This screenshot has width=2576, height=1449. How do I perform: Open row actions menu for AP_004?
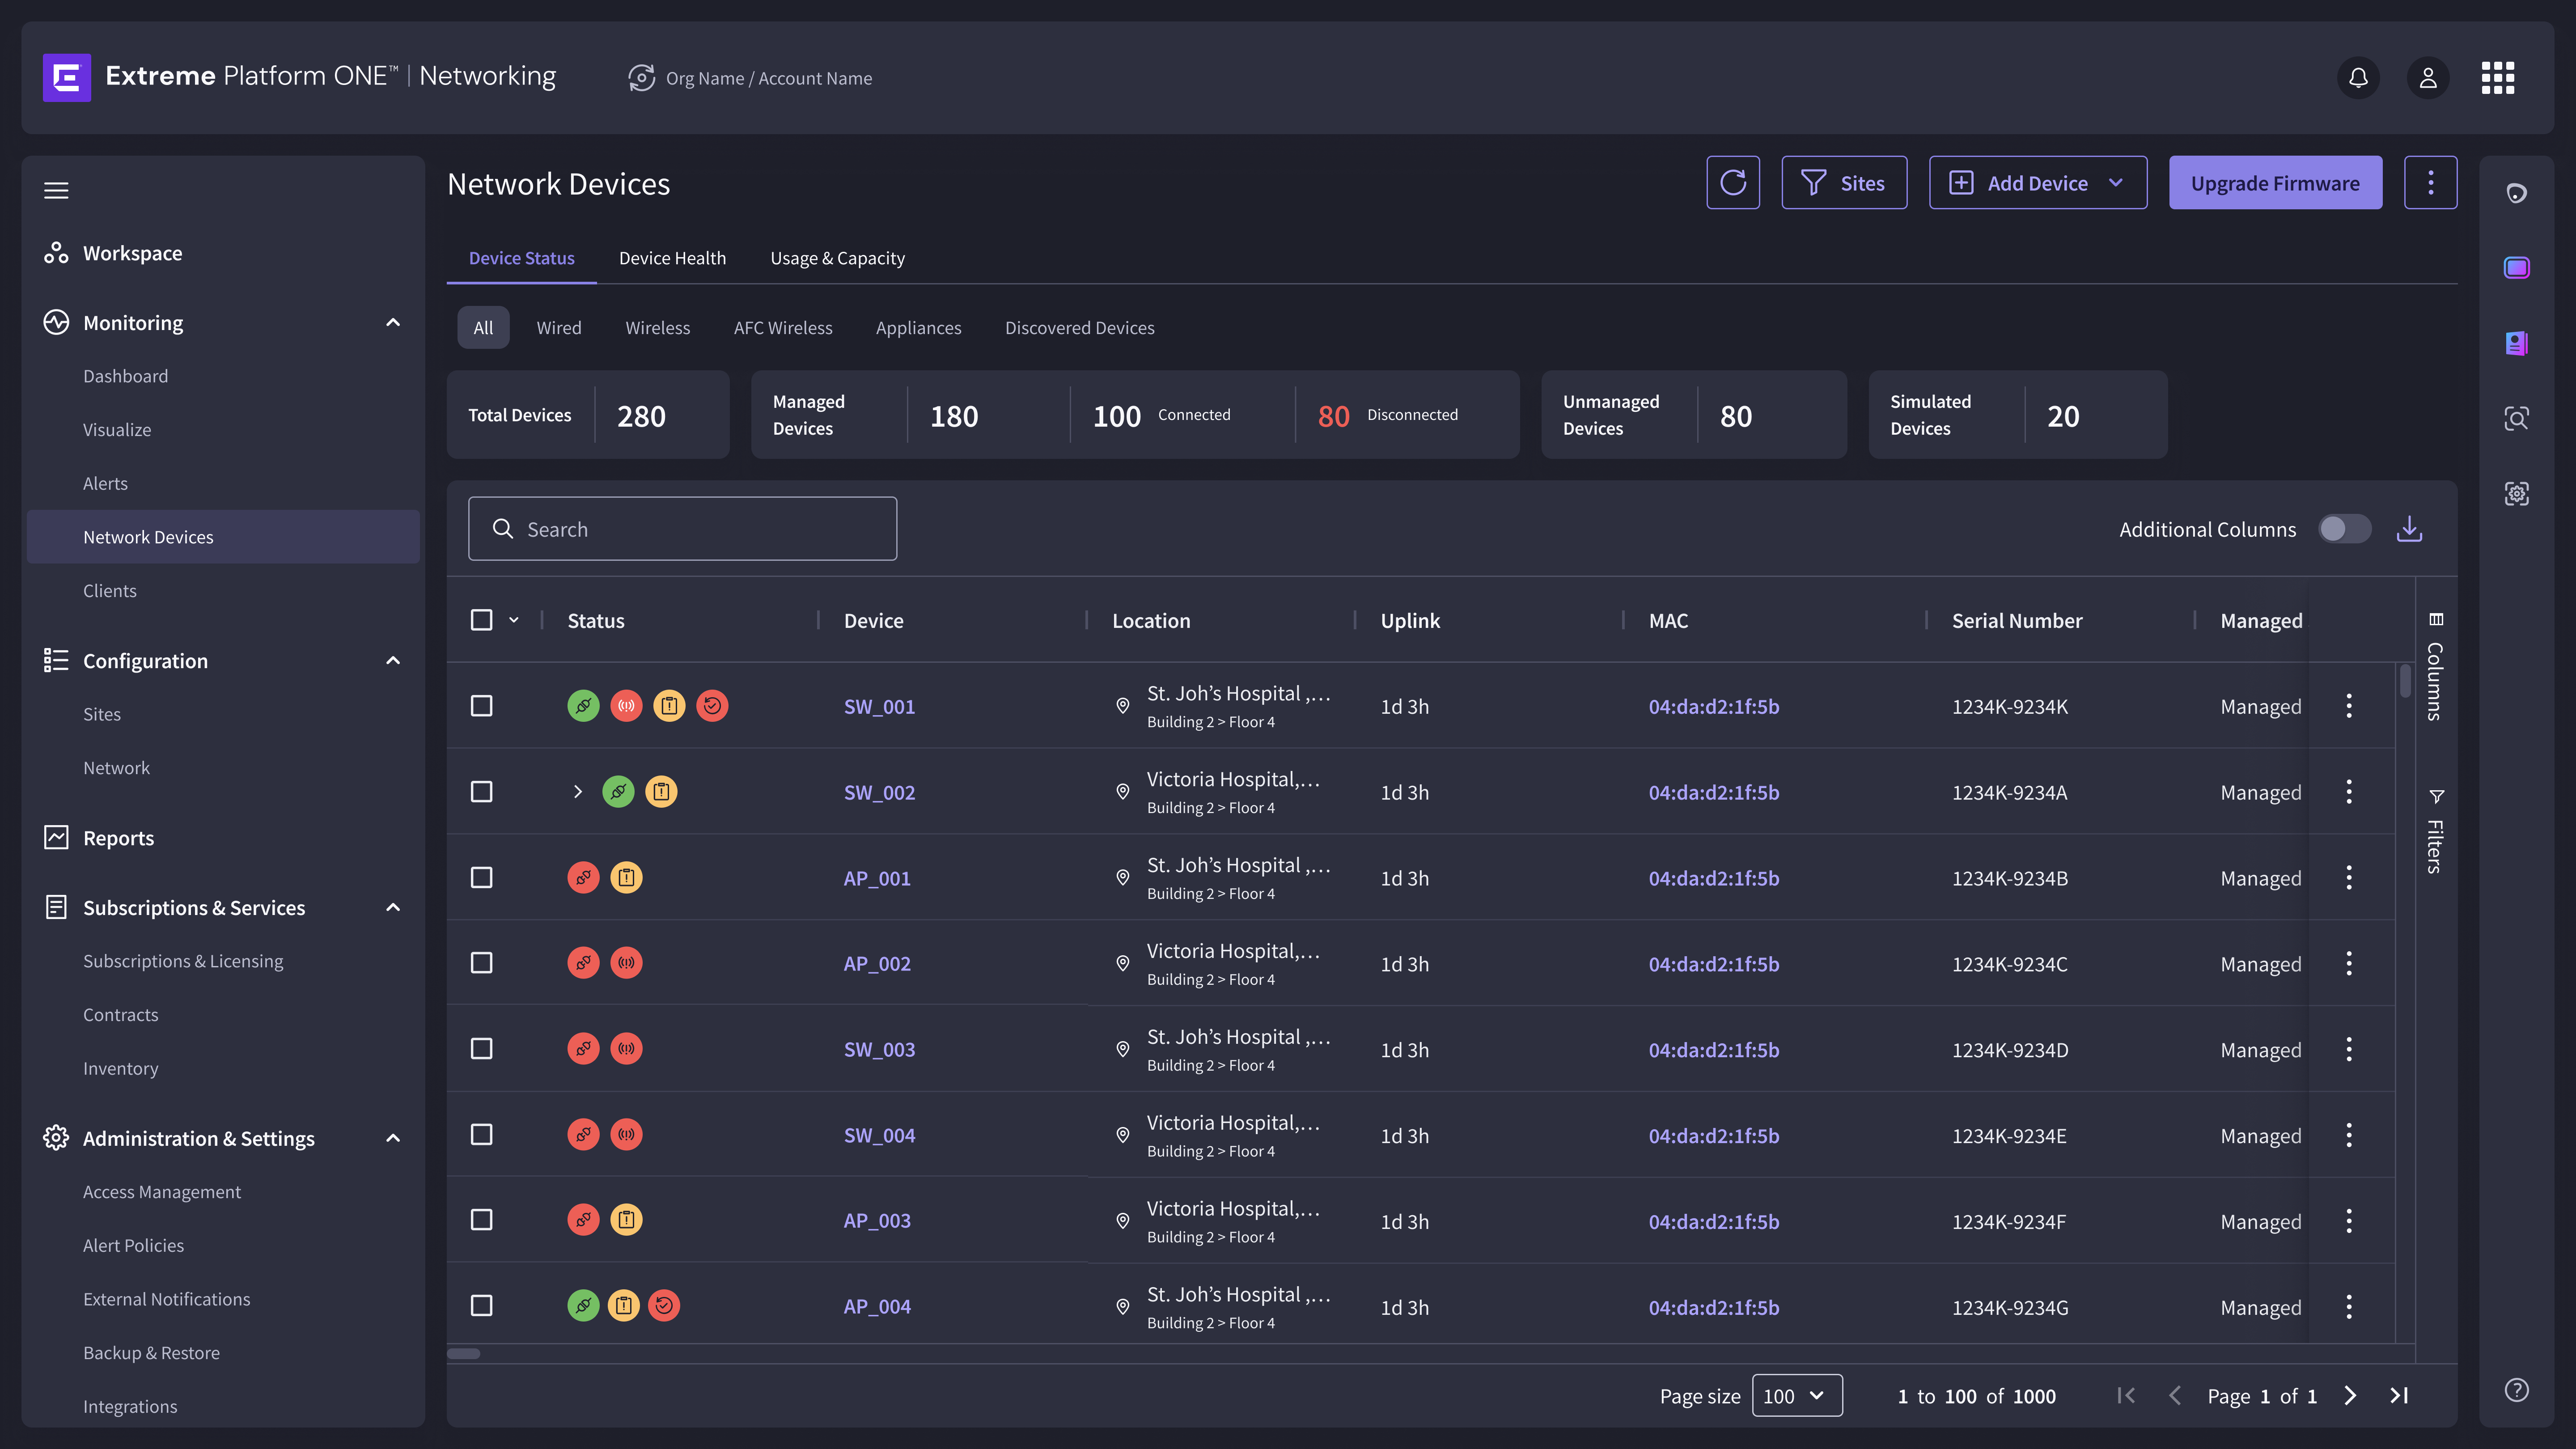pyautogui.click(x=2349, y=1307)
